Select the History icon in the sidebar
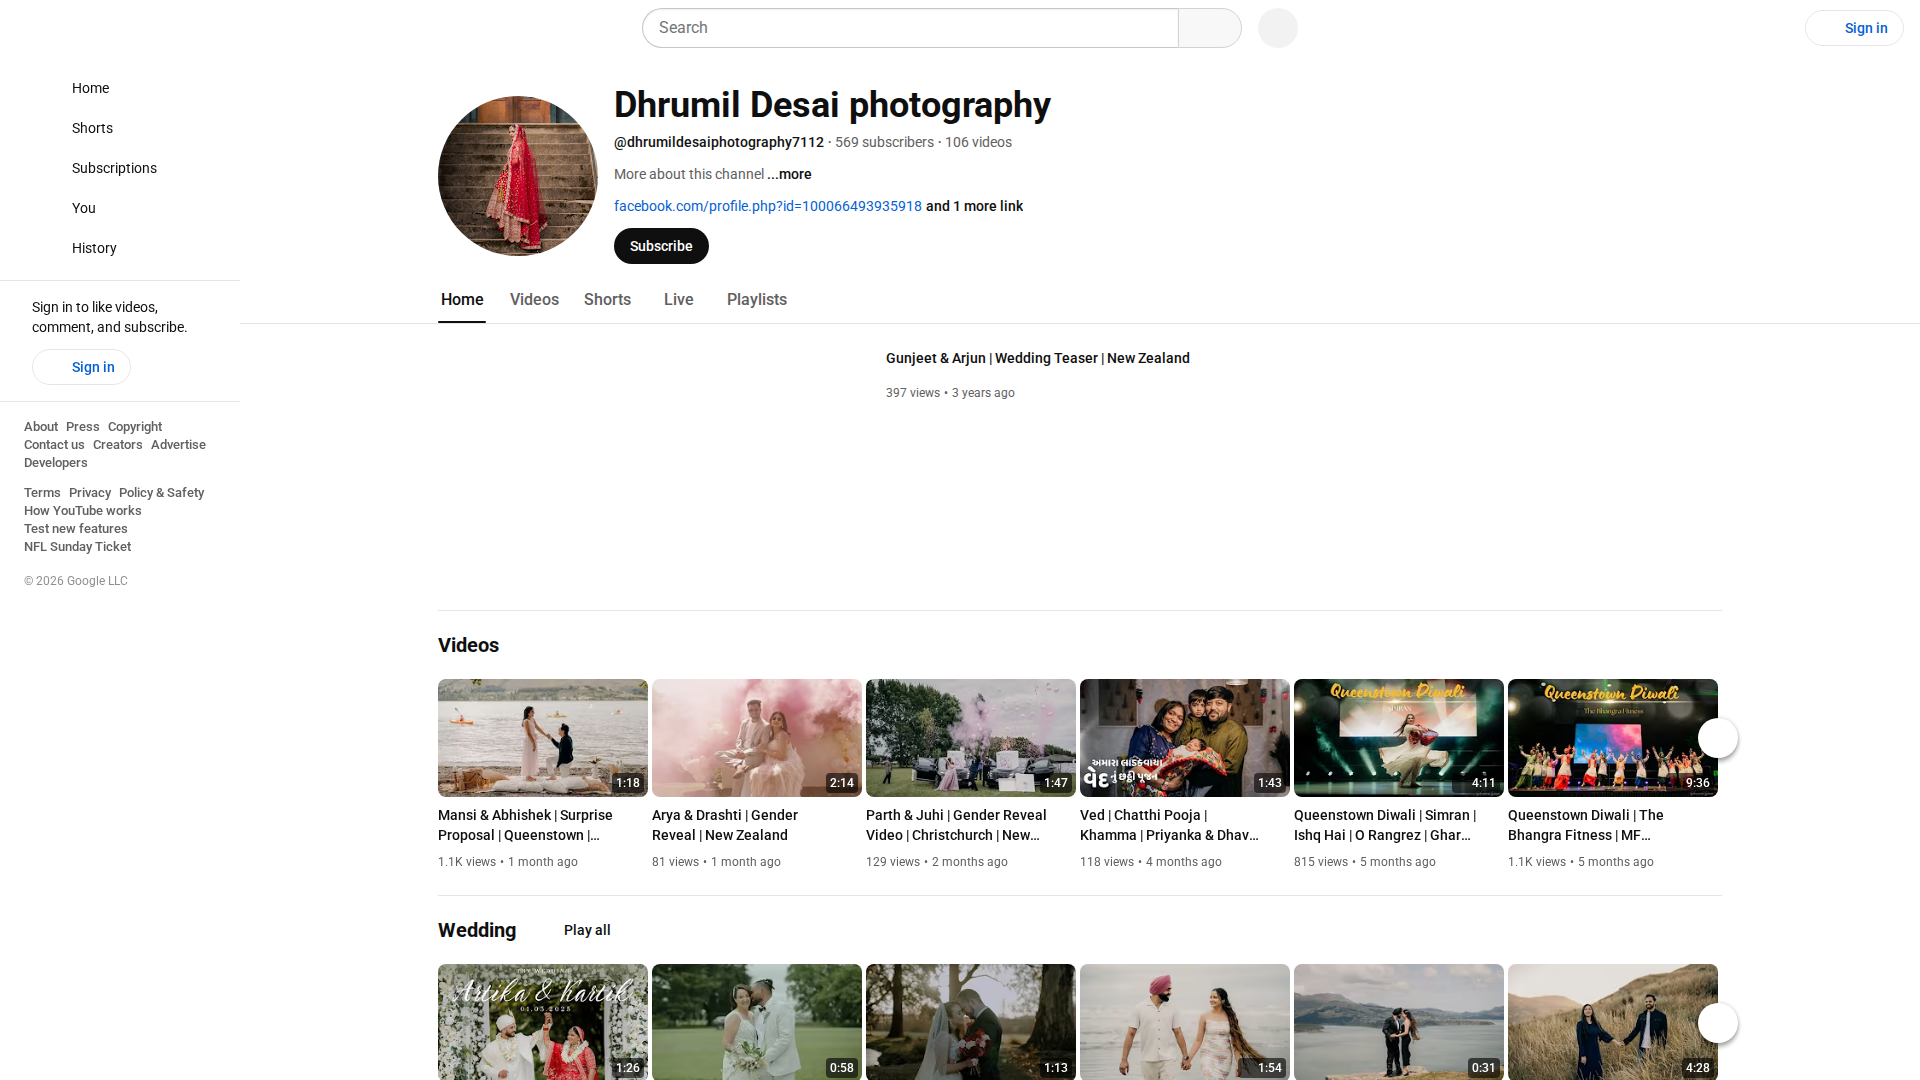The width and height of the screenshot is (1920, 1080). 44,248
